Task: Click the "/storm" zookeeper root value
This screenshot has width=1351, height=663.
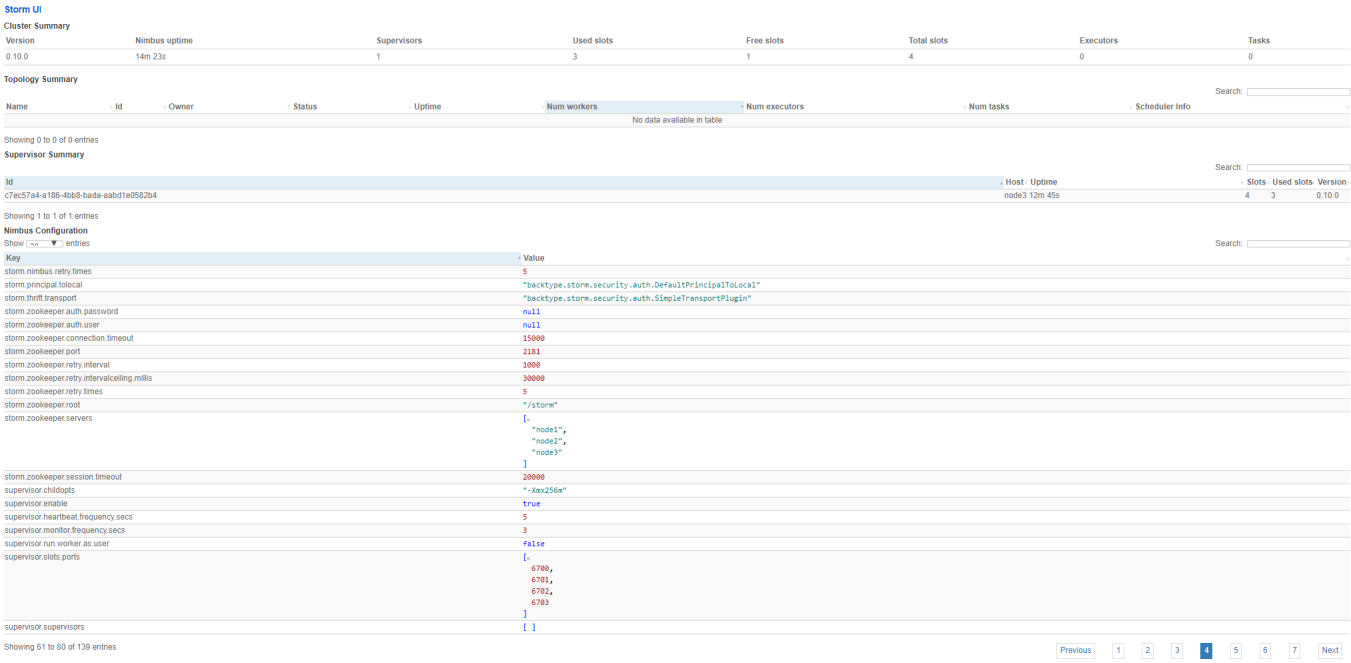Action: (x=540, y=405)
